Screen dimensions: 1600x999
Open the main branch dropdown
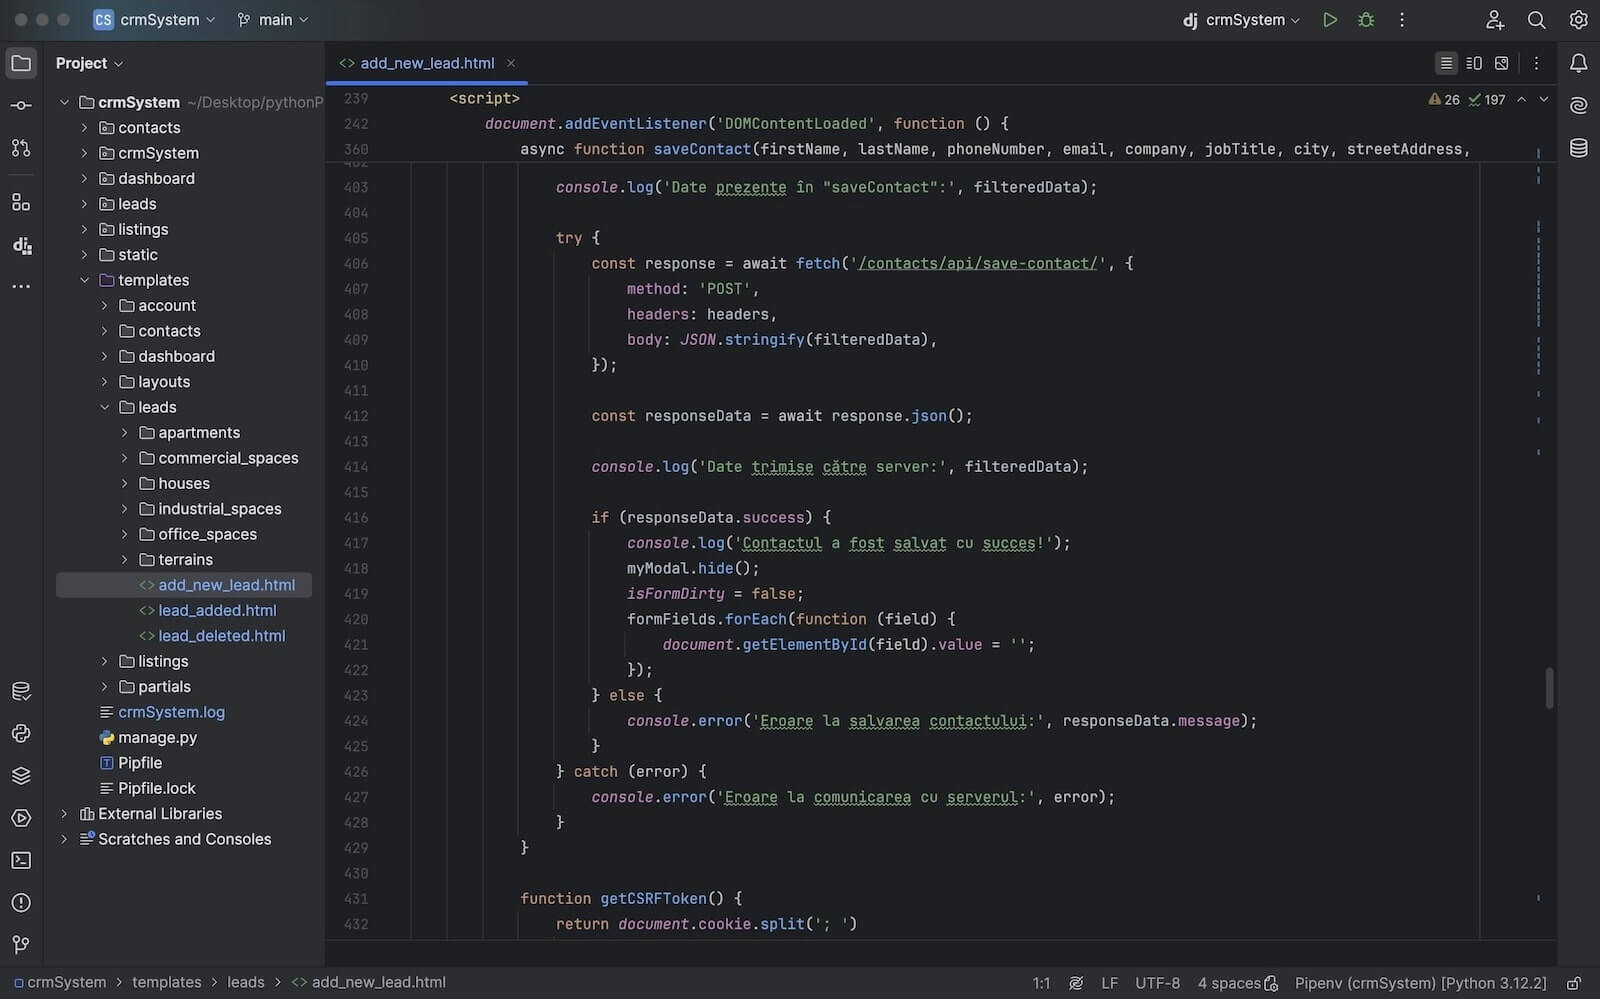273,20
